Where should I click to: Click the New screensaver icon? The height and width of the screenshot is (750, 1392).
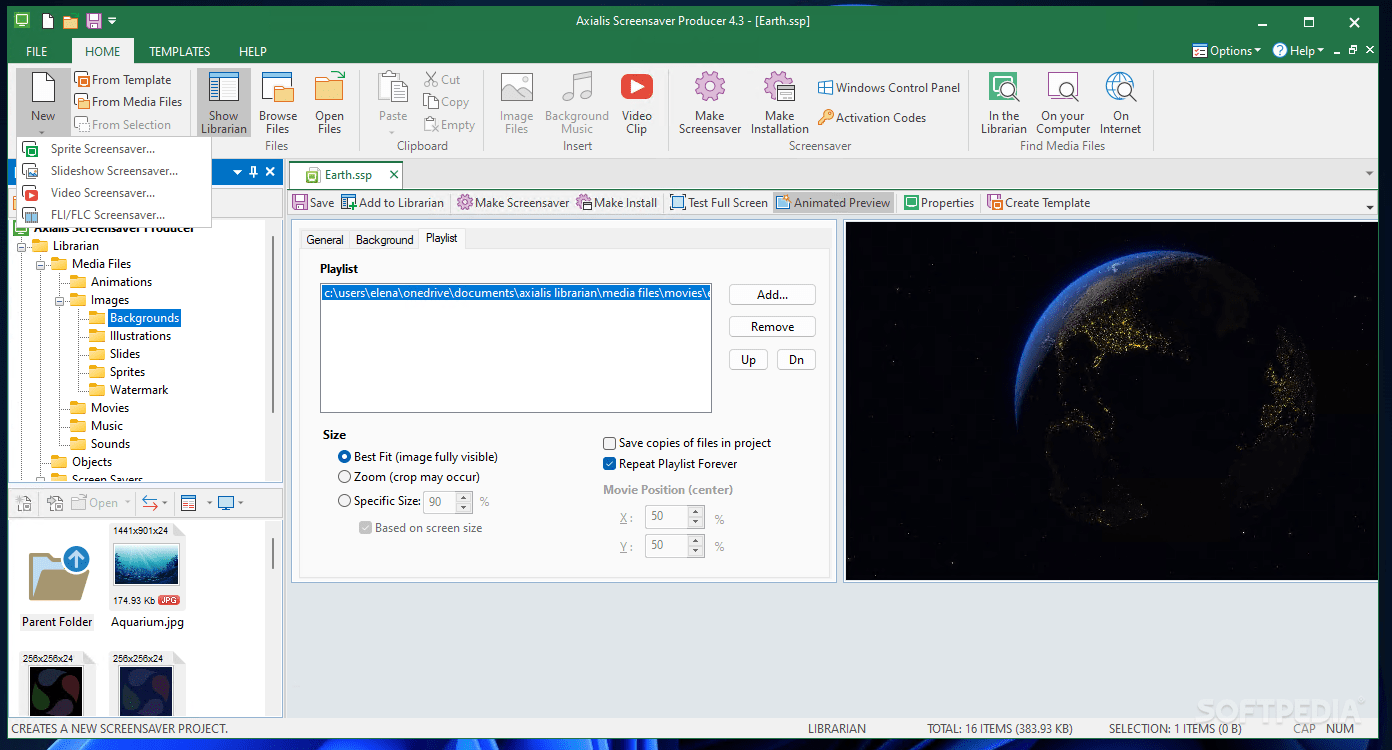pyautogui.click(x=43, y=88)
